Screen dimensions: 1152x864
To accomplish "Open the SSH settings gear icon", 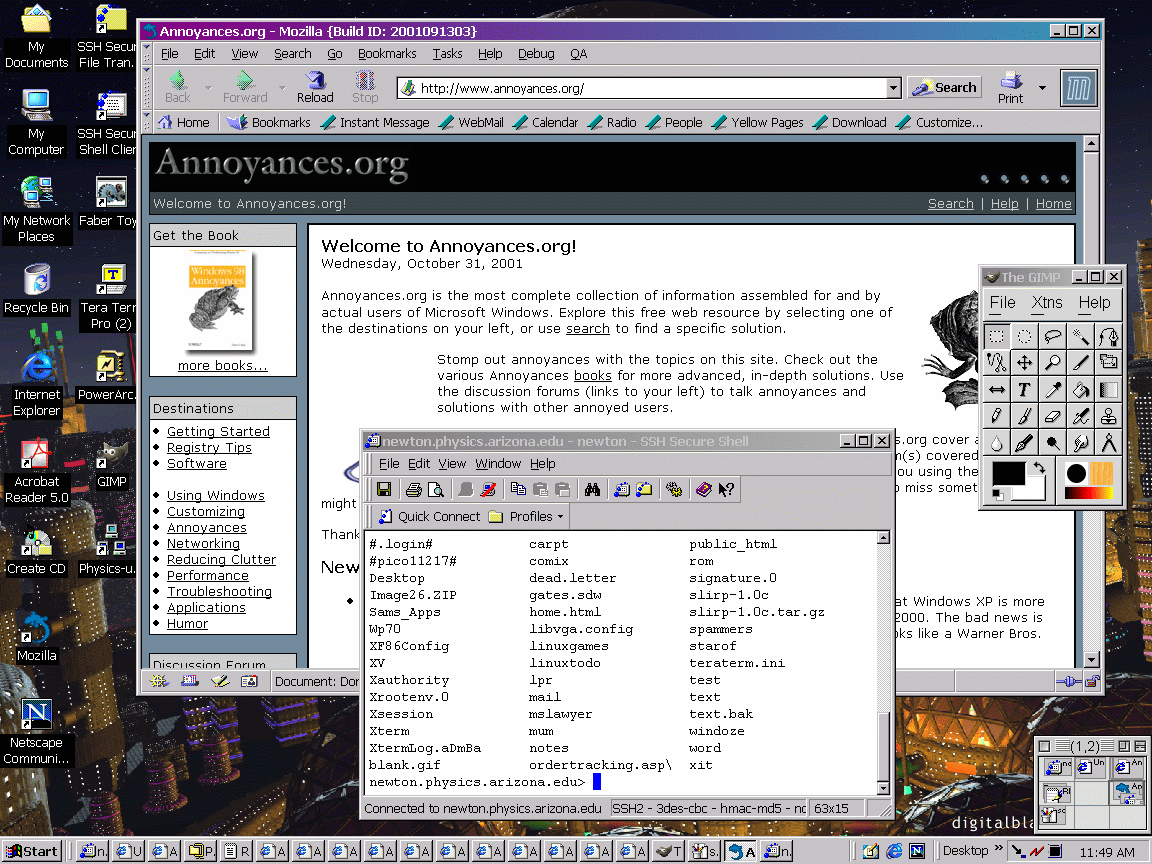I will pyautogui.click(x=674, y=489).
